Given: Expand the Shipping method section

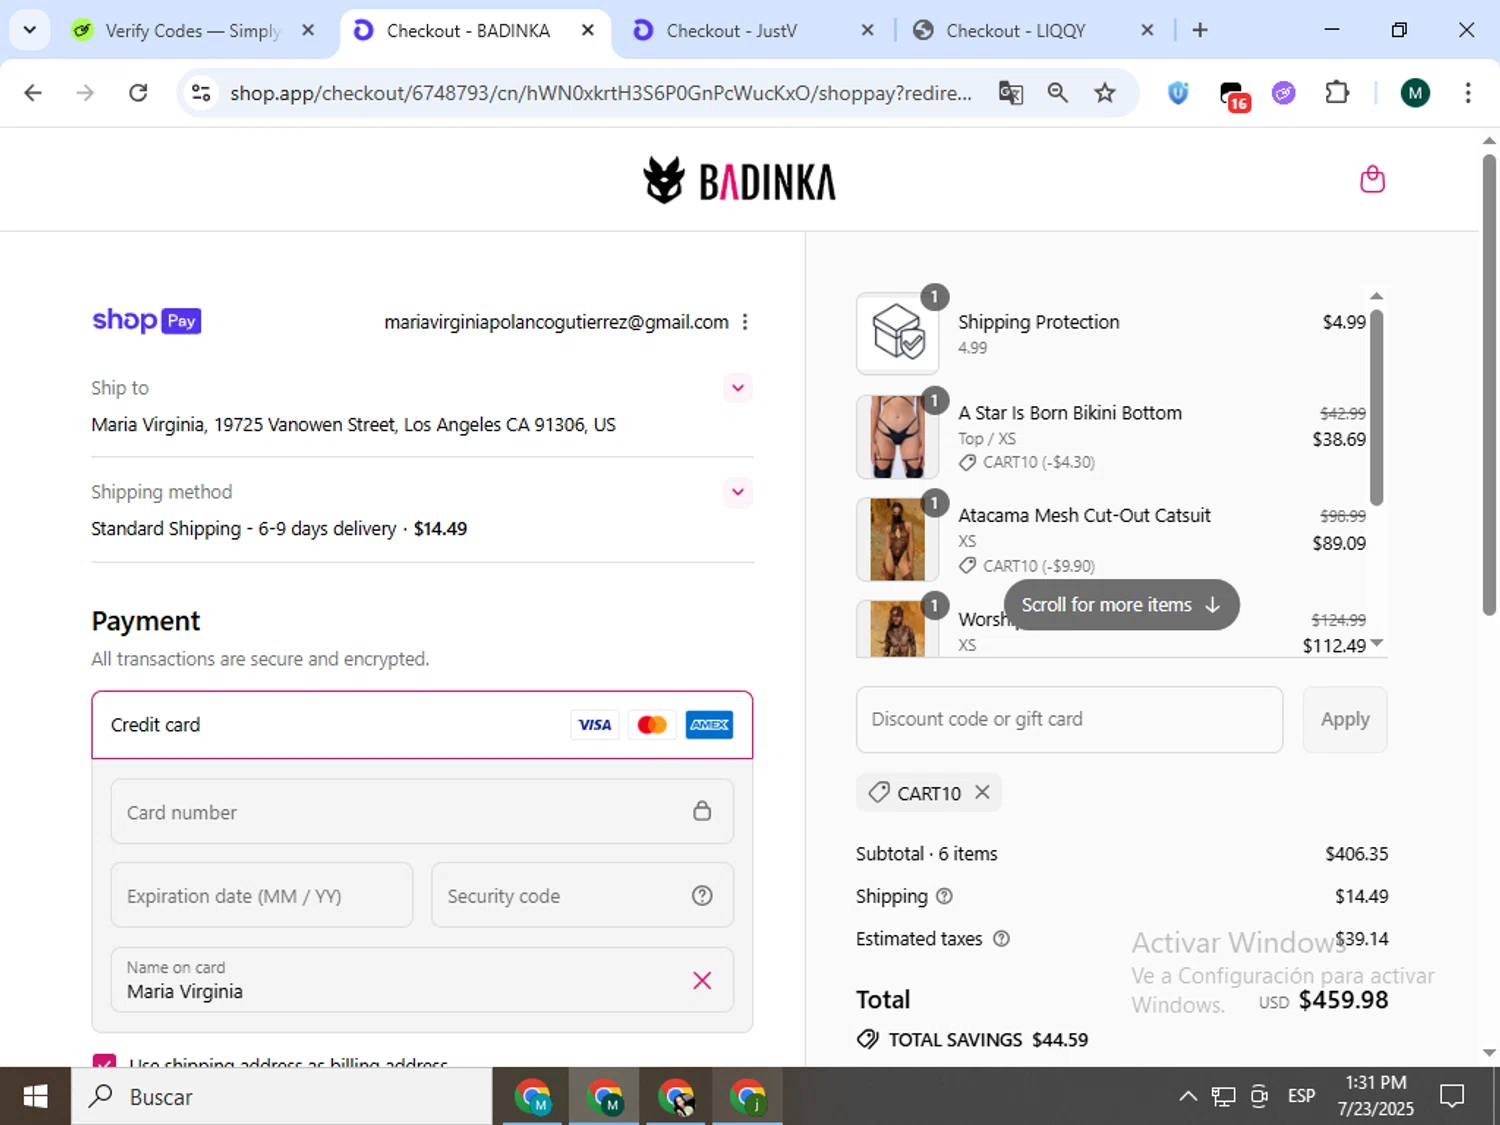Looking at the screenshot, I should pos(738,492).
